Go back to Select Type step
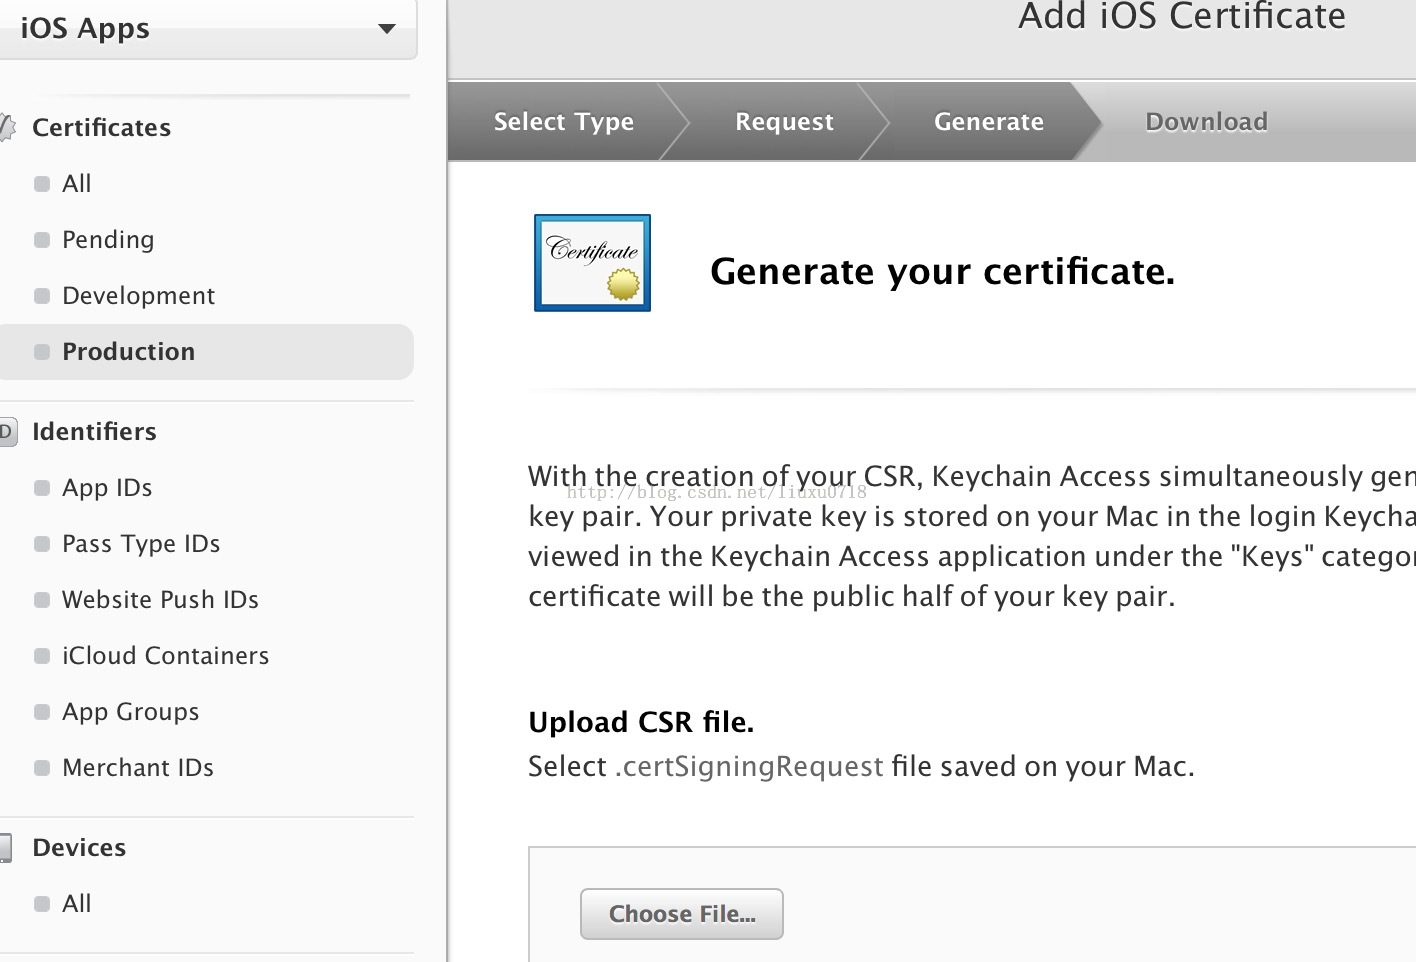This screenshot has width=1416, height=962. pyautogui.click(x=563, y=122)
